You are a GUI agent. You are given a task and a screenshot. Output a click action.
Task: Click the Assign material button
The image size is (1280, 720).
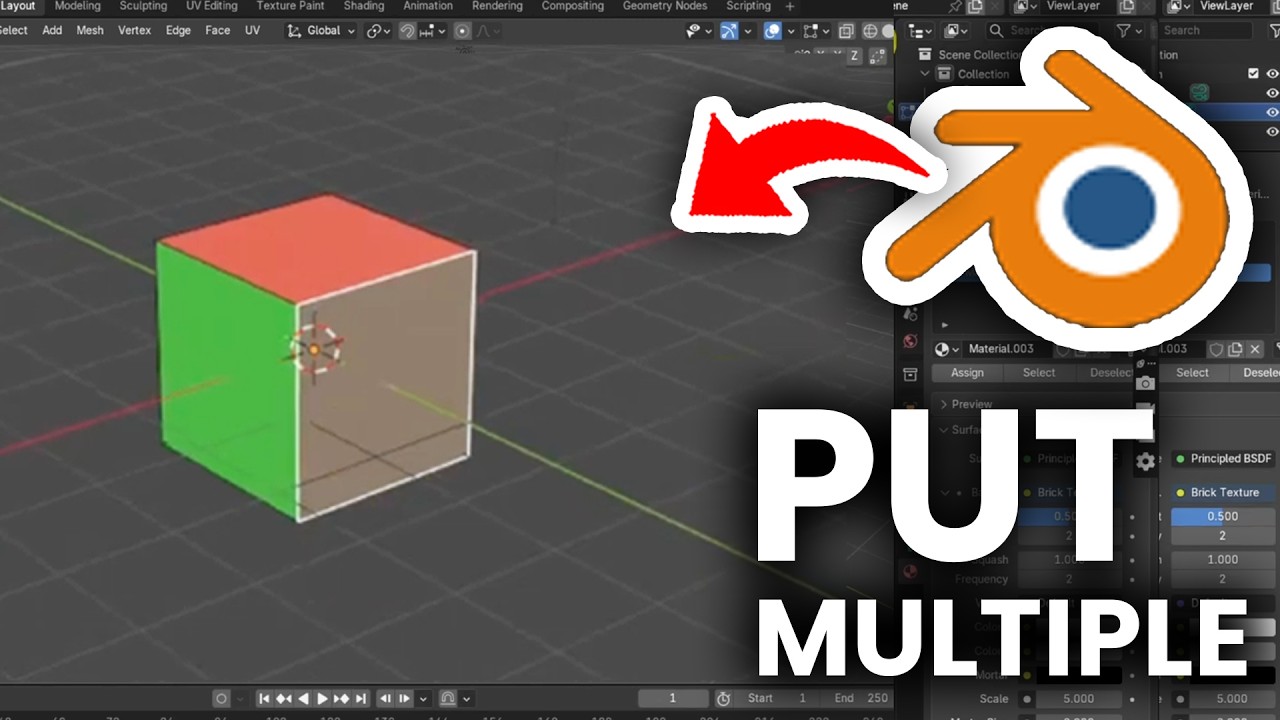click(967, 373)
